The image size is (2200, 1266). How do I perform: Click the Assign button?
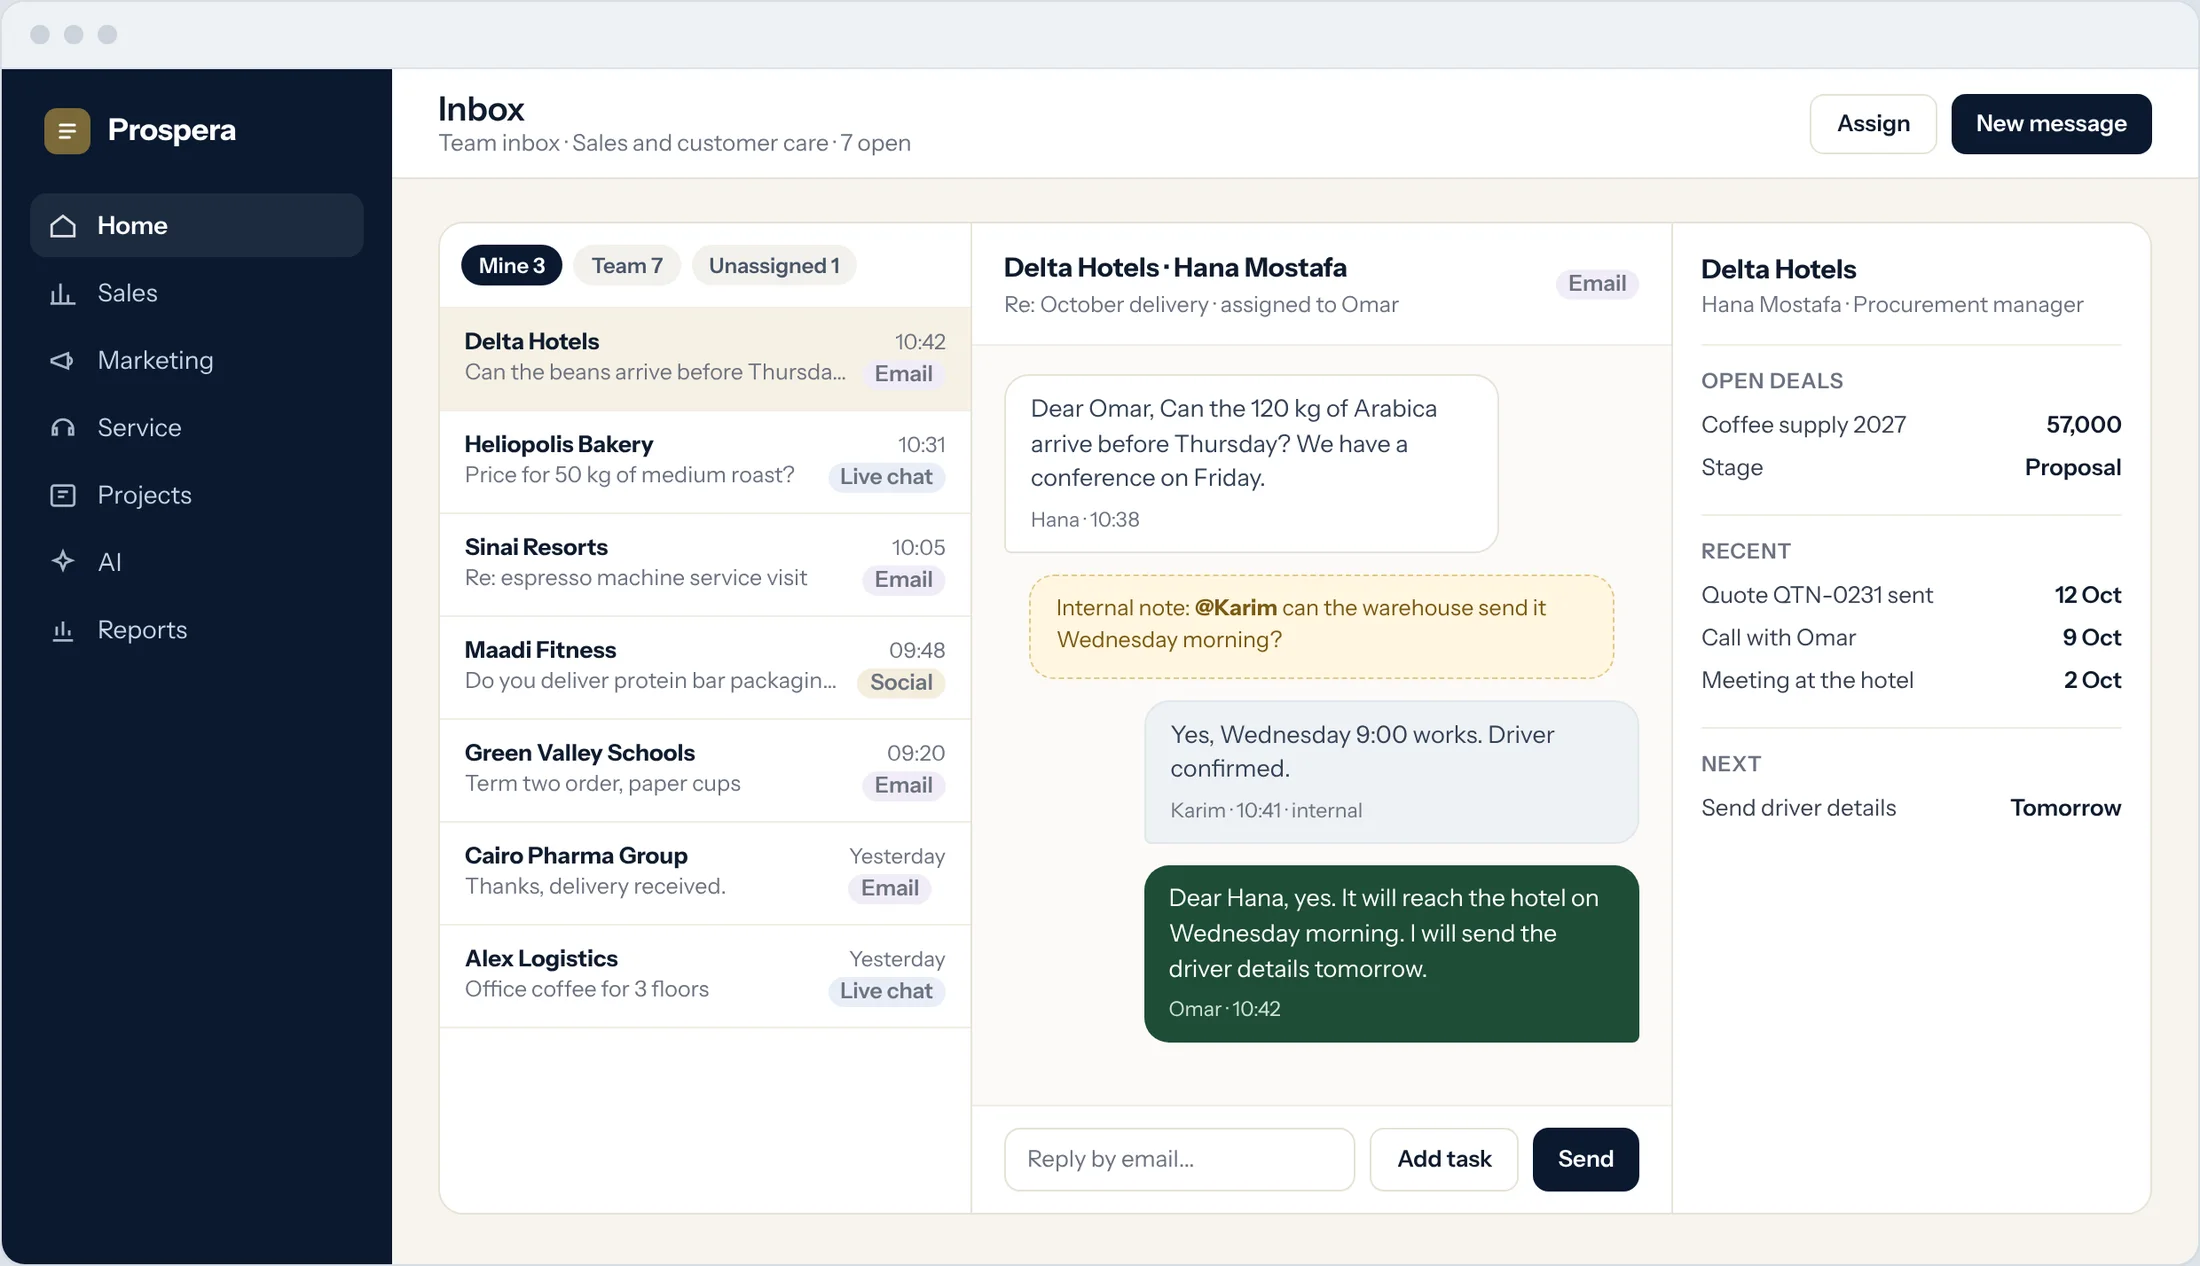[x=1873, y=124]
